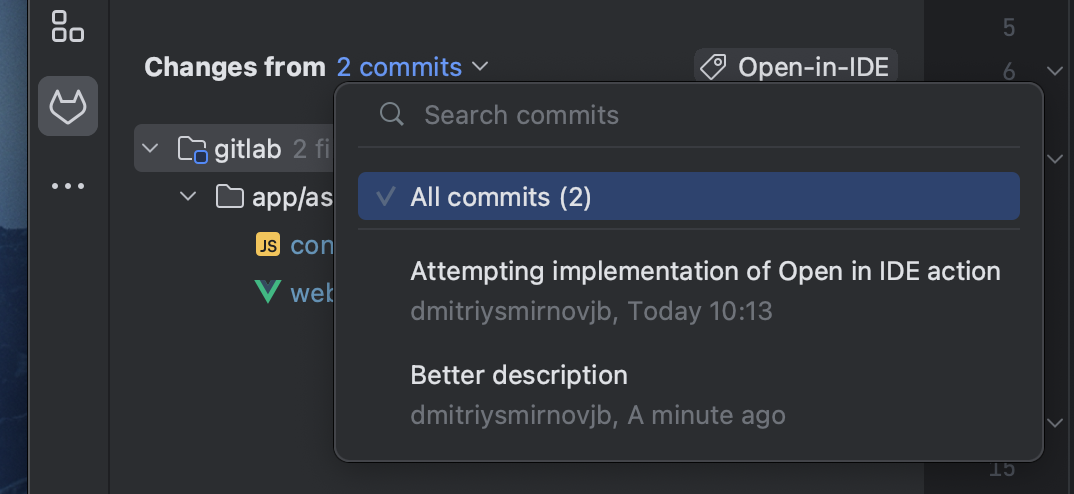Click the checkmark next to All commits
1074x494 pixels.
click(x=385, y=197)
